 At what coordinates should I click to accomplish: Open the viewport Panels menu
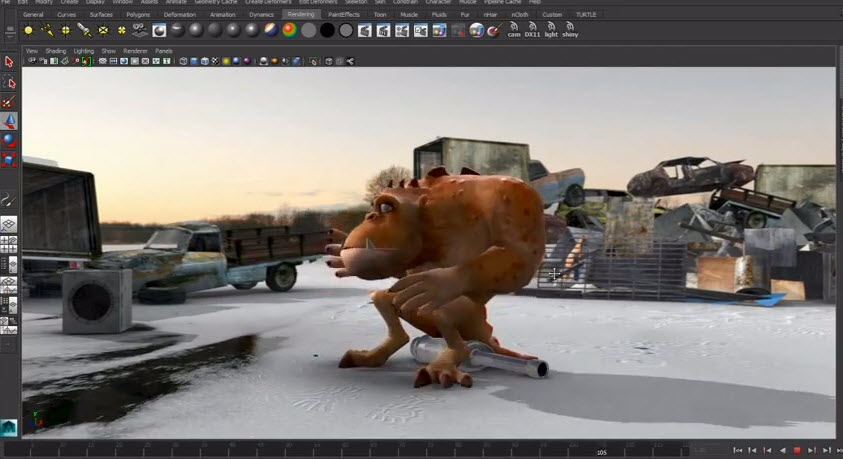click(x=163, y=51)
